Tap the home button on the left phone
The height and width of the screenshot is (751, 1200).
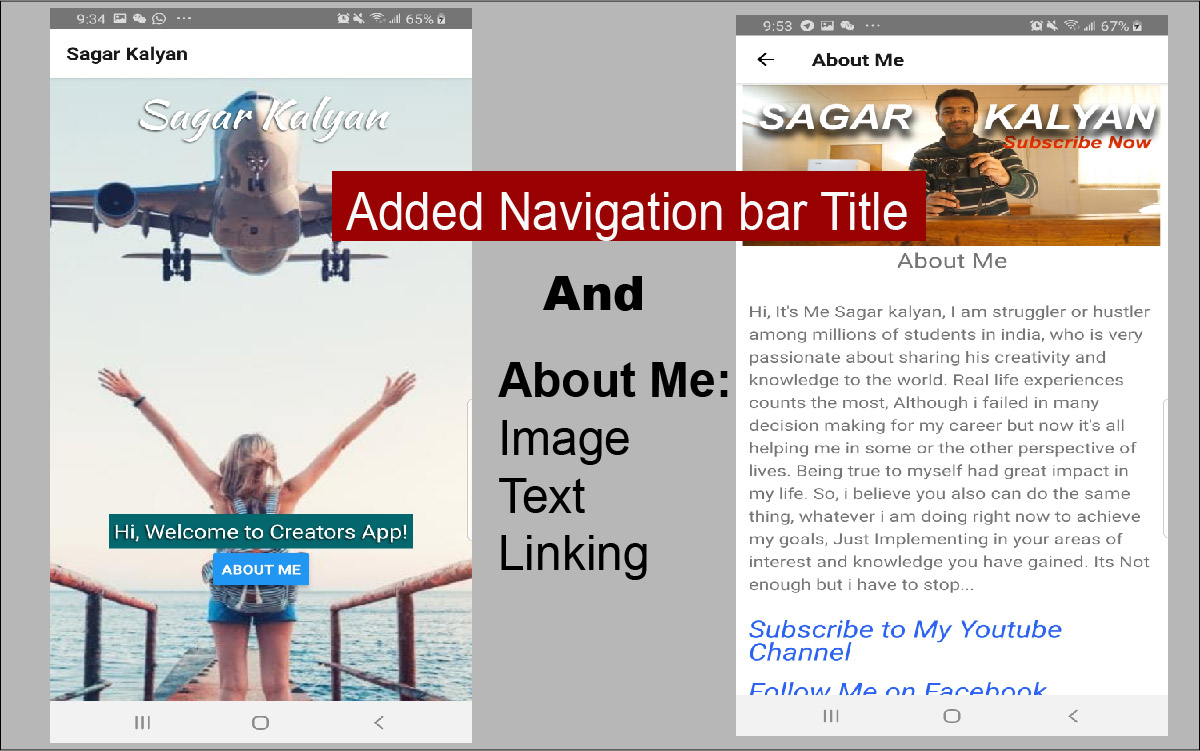tap(260, 723)
